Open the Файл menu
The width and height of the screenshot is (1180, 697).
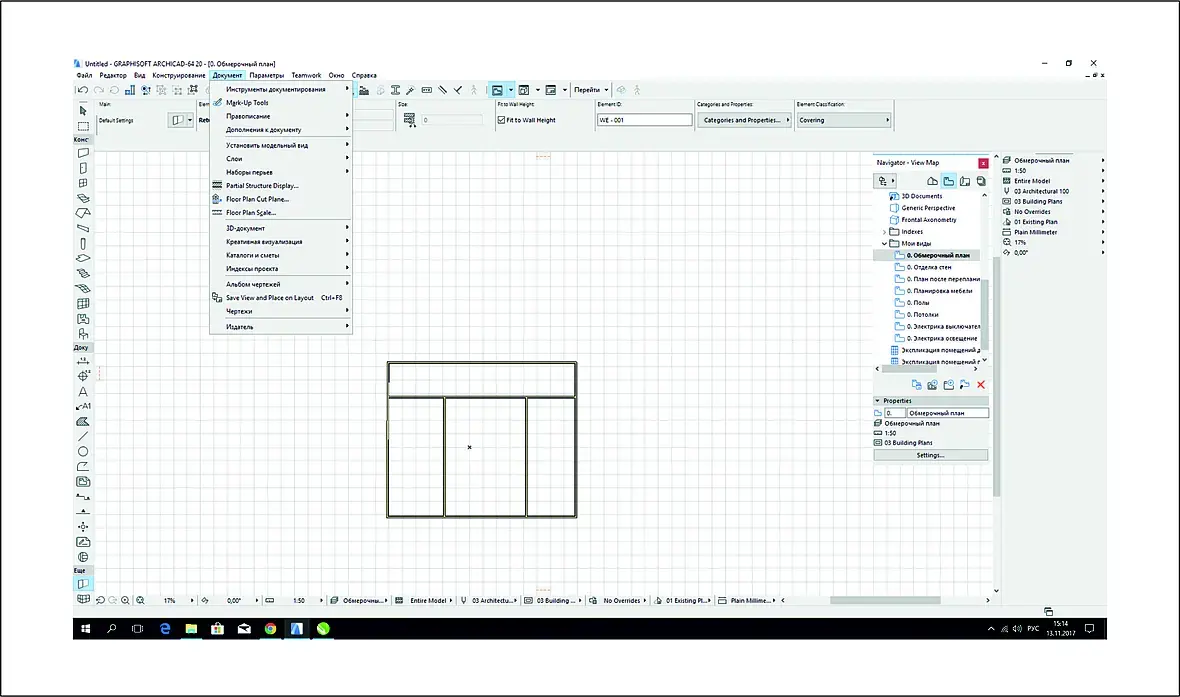click(84, 75)
